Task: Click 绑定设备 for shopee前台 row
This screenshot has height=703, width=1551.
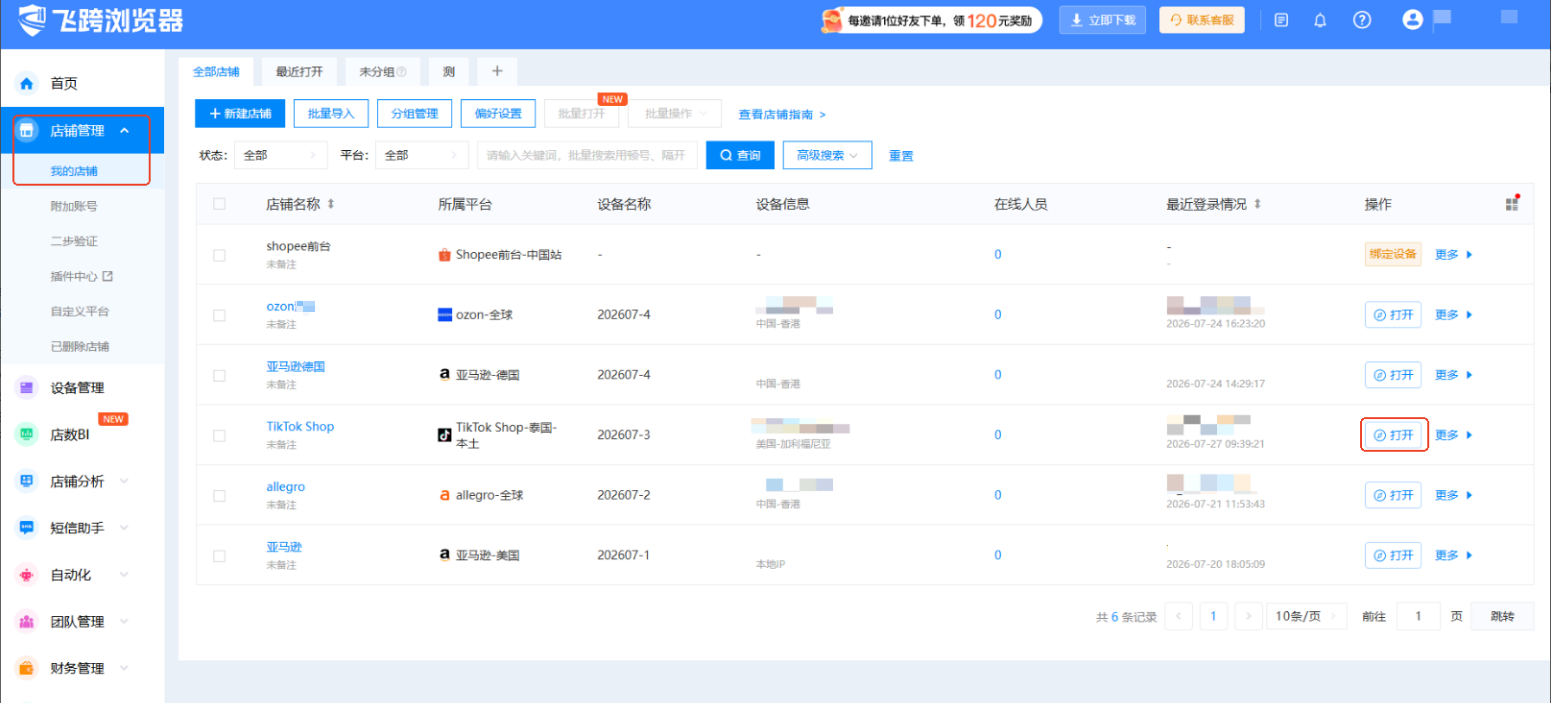Action: pyautogui.click(x=1393, y=254)
